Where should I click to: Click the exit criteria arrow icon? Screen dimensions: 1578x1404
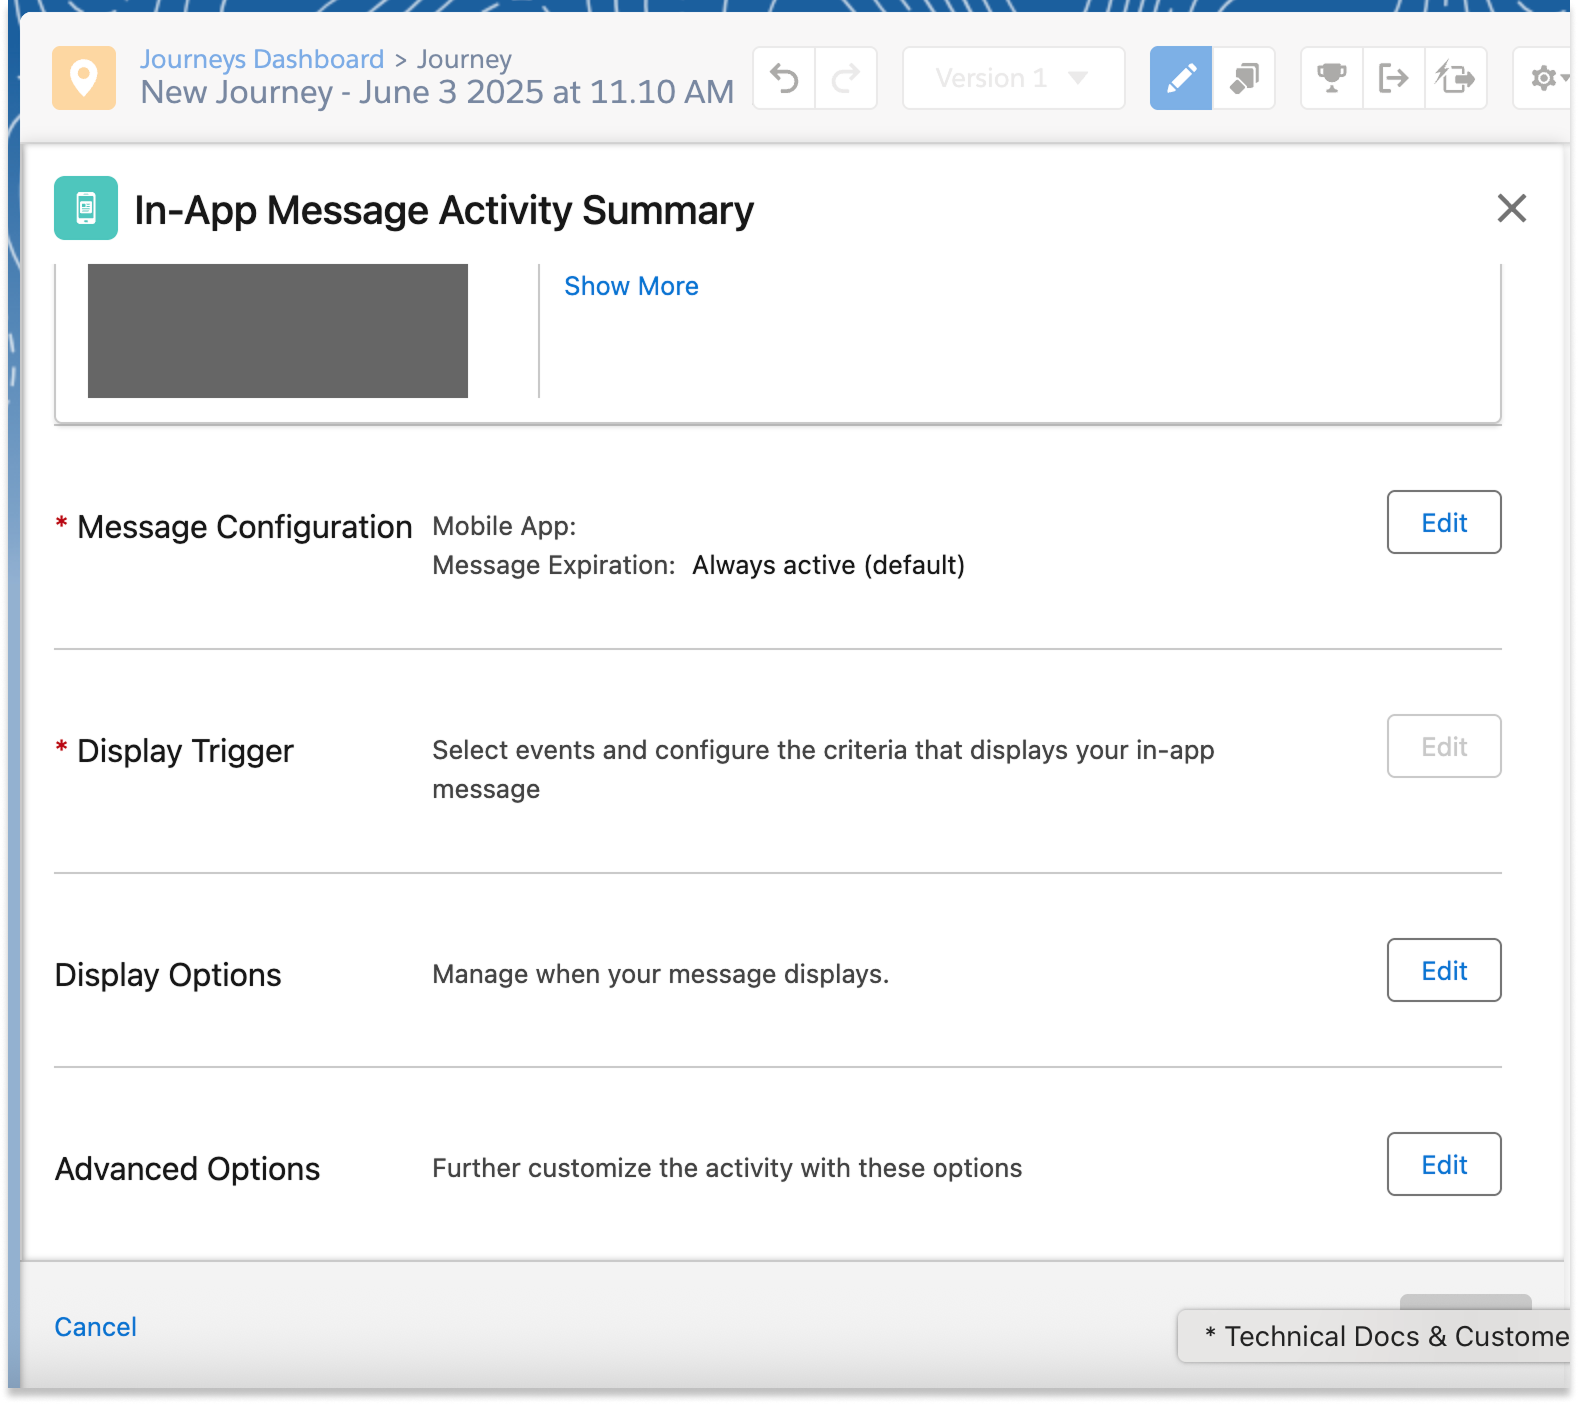[x=1393, y=78]
